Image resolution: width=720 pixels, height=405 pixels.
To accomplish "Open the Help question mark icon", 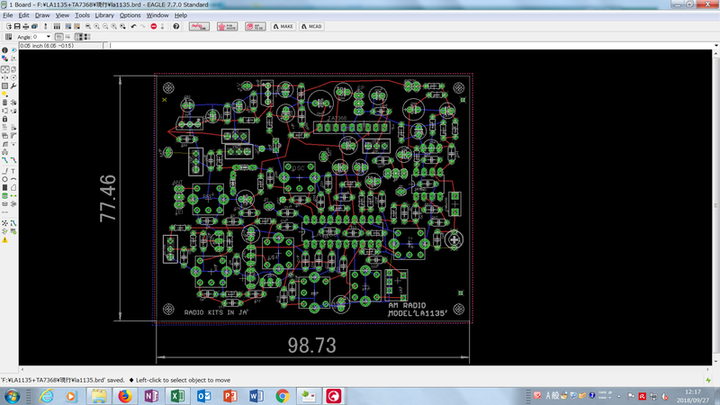I will tap(176, 26).
